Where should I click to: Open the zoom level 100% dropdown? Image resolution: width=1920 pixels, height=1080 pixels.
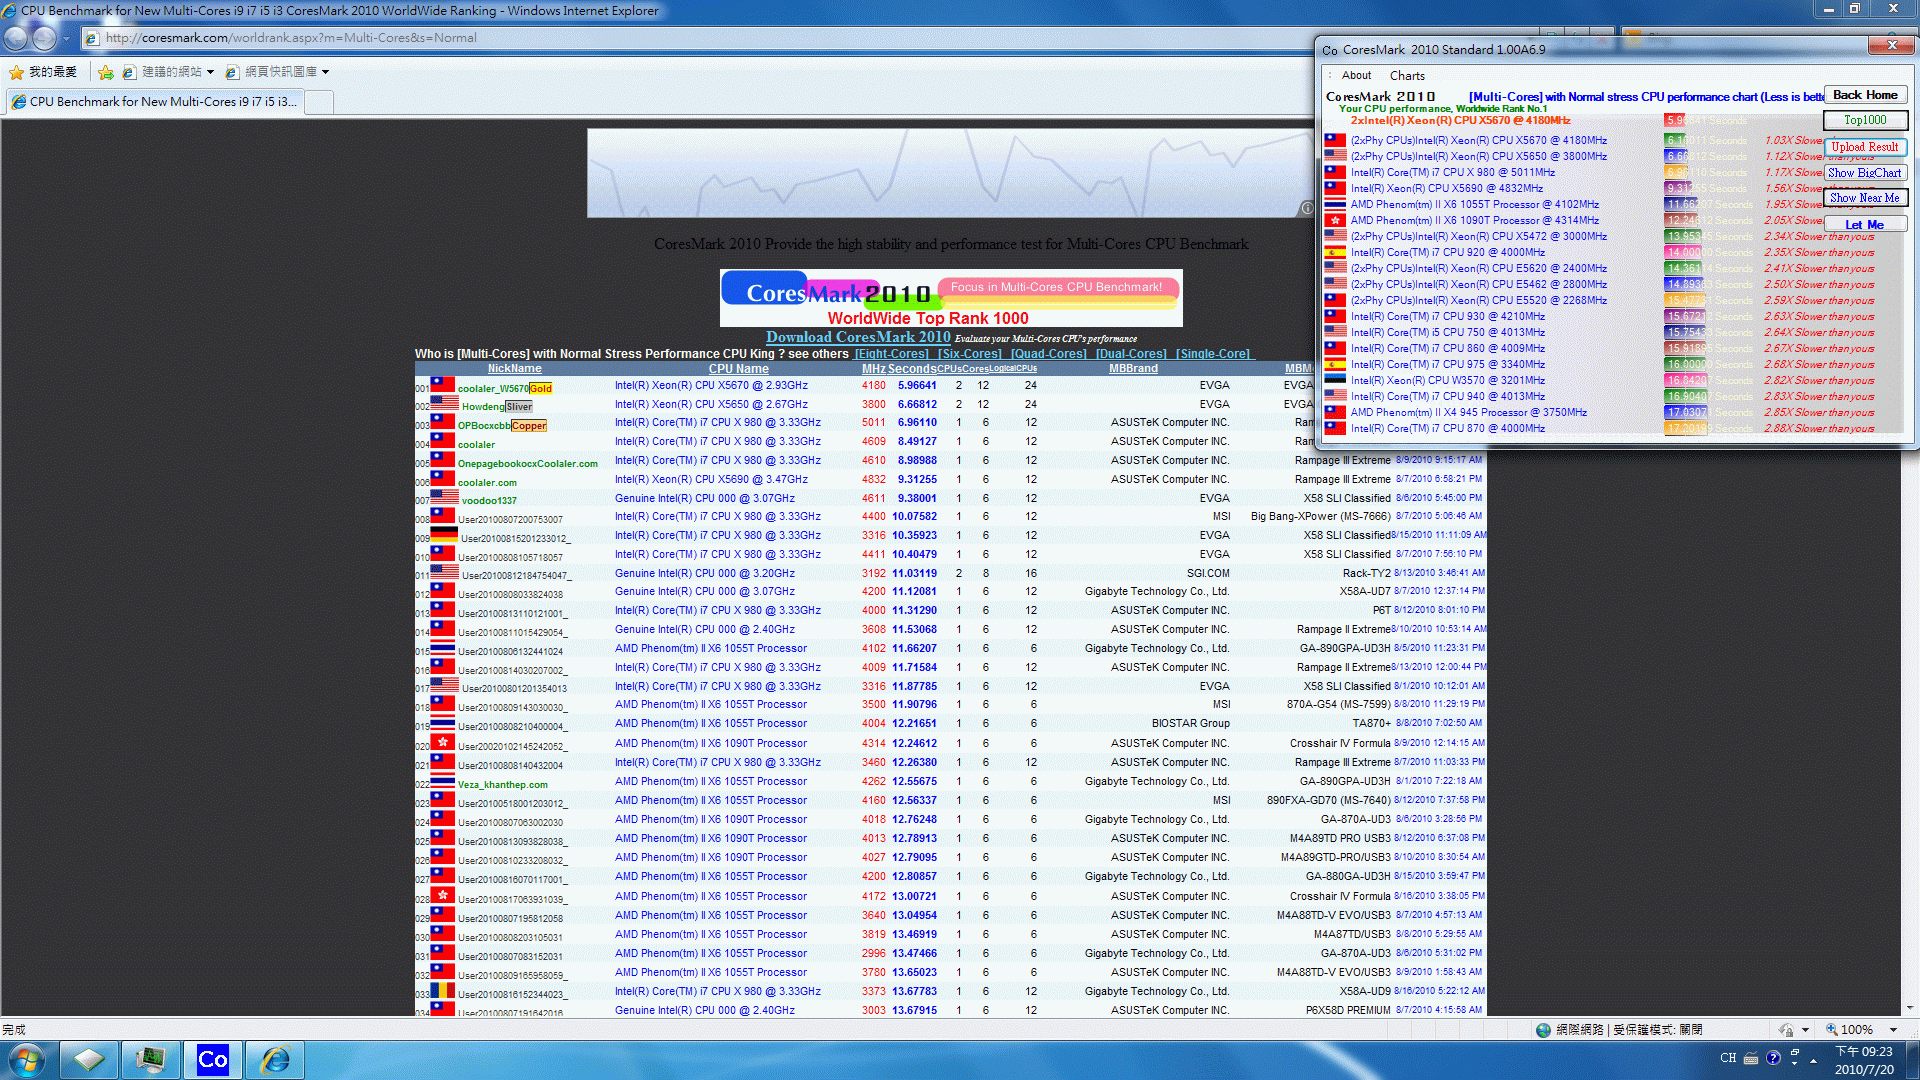[1893, 1030]
